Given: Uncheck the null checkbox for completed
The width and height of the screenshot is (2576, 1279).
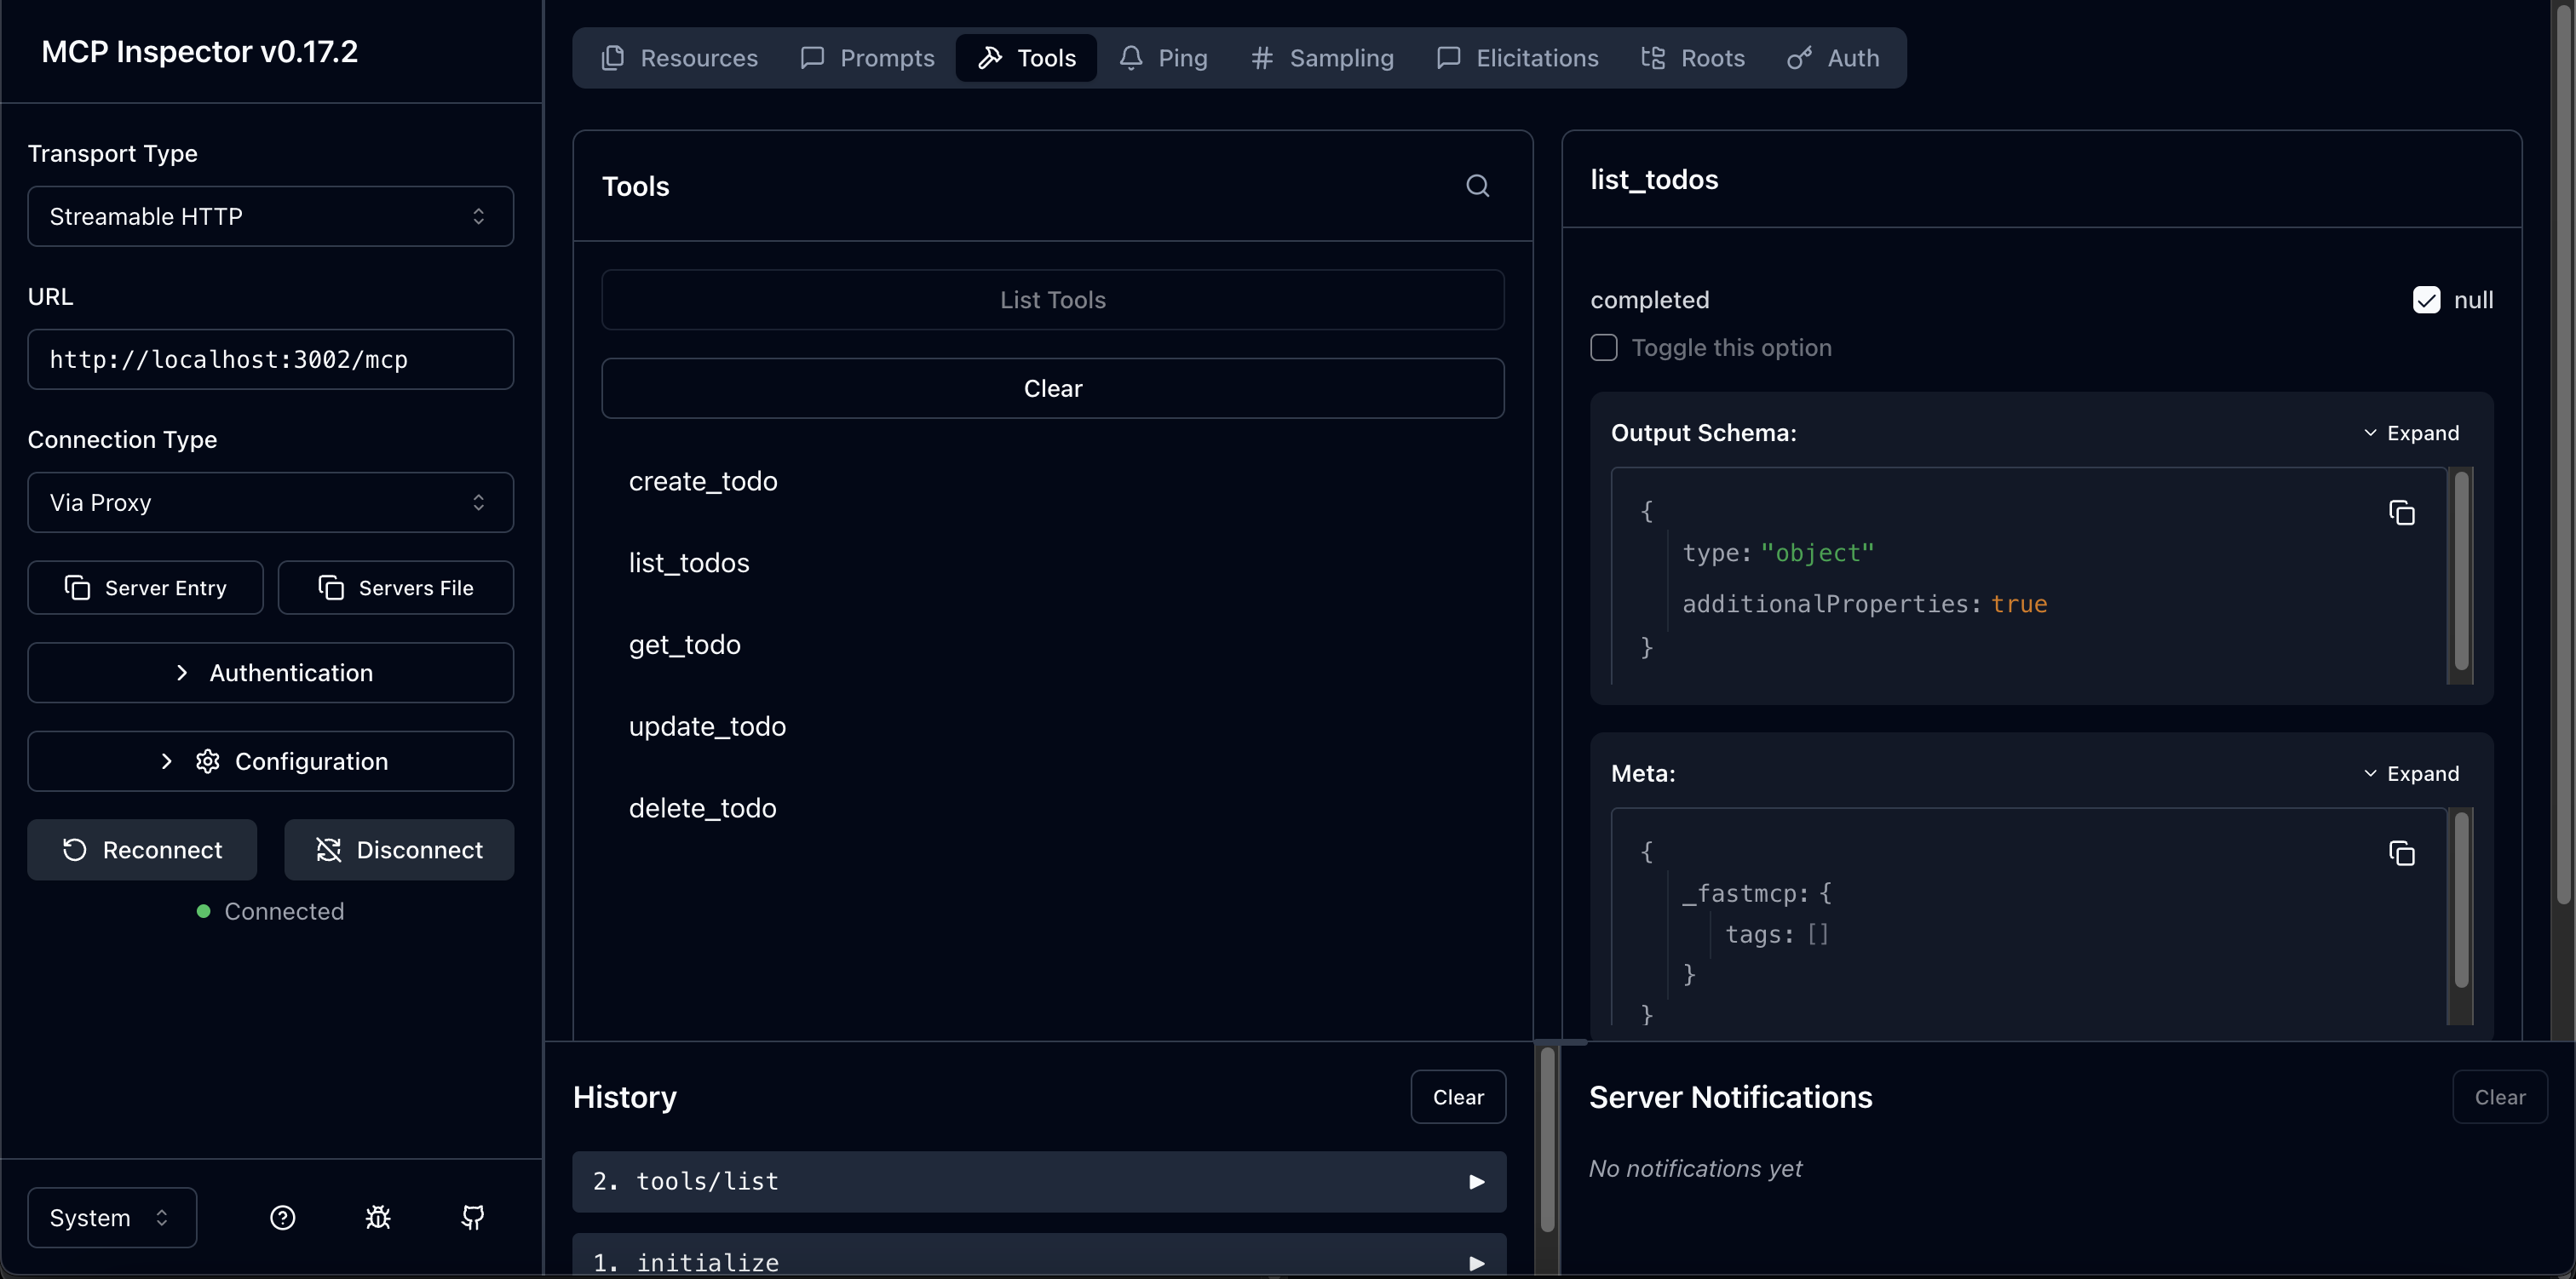Looking at the screenshot, I should click(2426, 300).
